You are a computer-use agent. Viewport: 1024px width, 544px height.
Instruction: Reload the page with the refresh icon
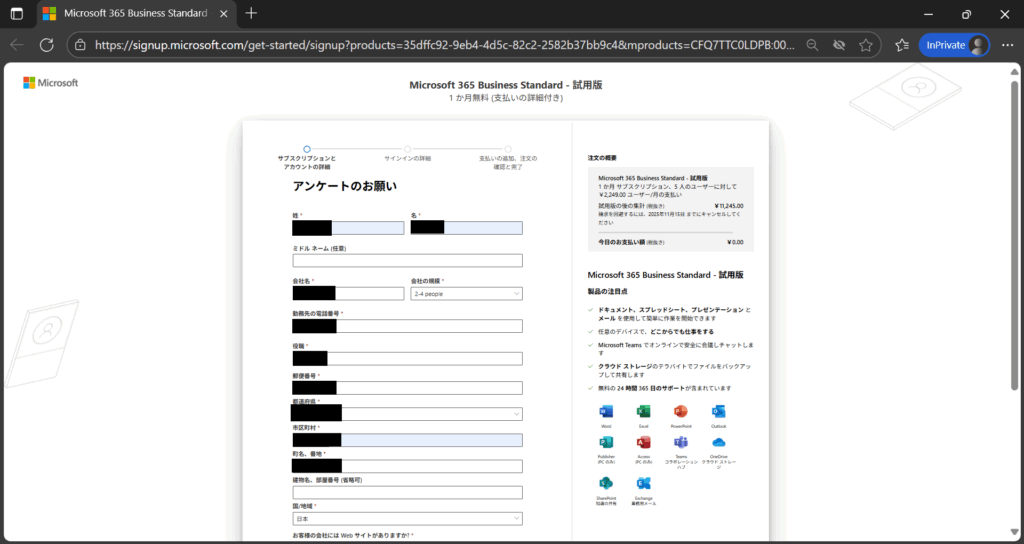pyautogui.click(x=46, y=45)
